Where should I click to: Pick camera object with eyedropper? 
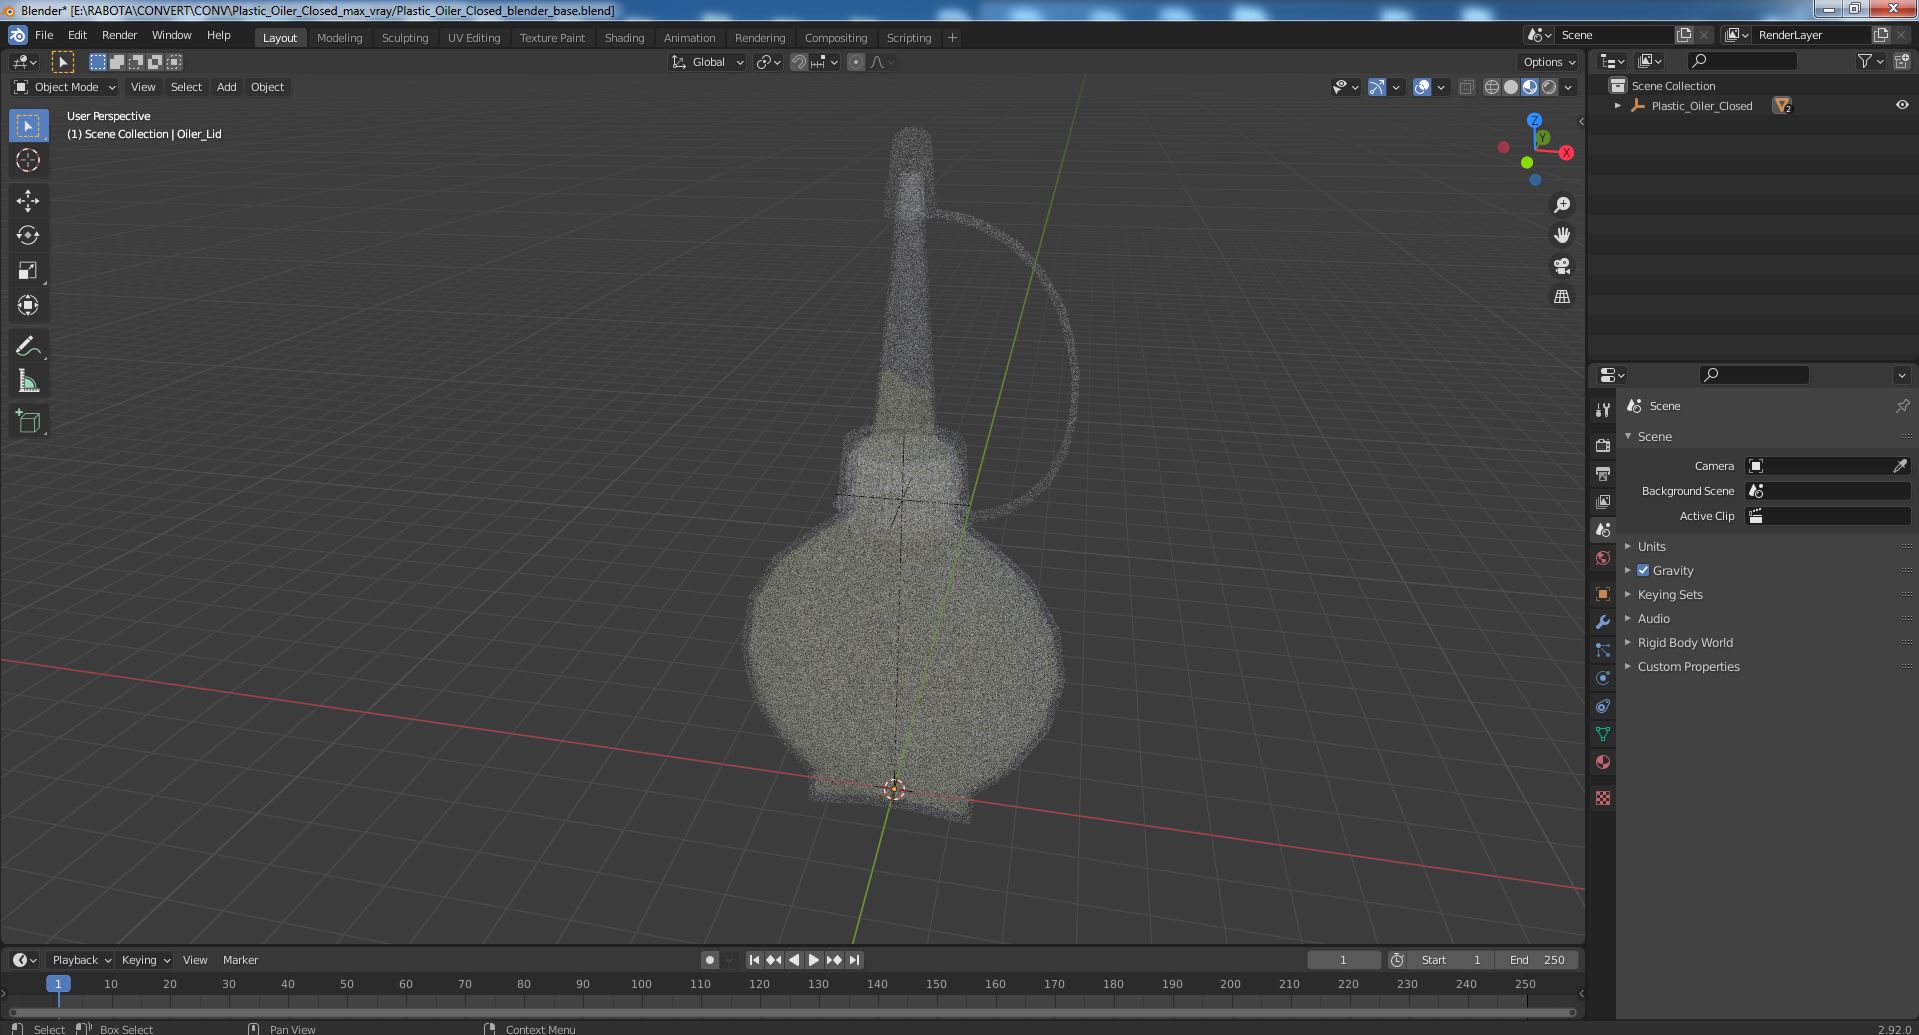[x=1900, y=466]
